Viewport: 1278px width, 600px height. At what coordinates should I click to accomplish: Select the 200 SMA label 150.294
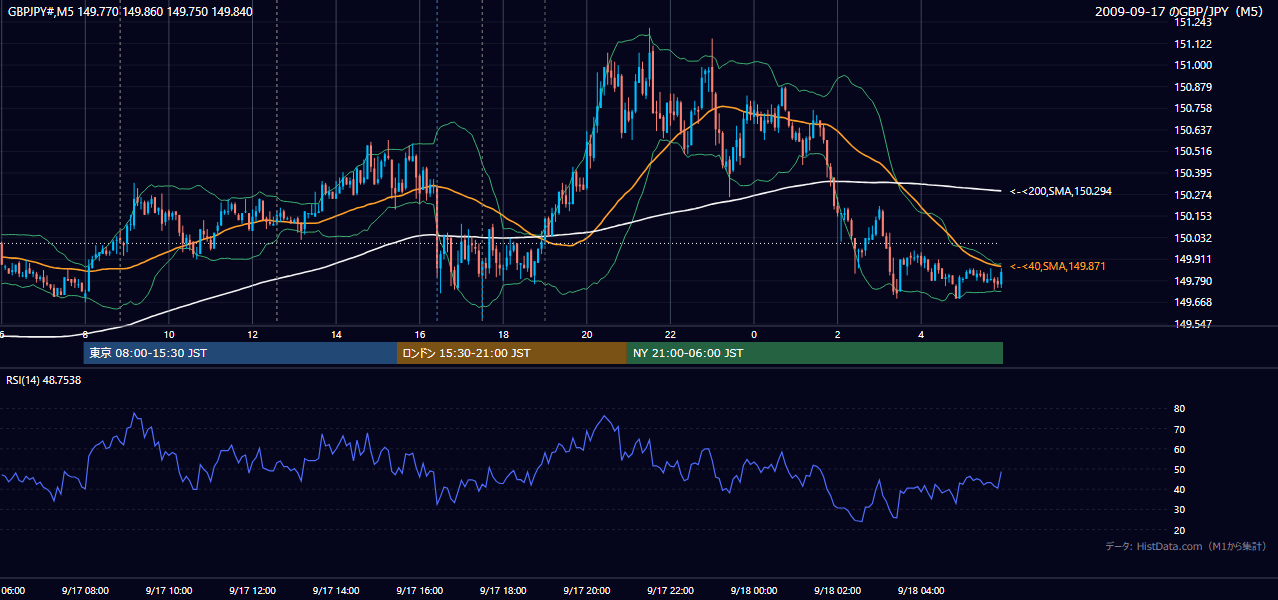click(x=1062, y=190)
